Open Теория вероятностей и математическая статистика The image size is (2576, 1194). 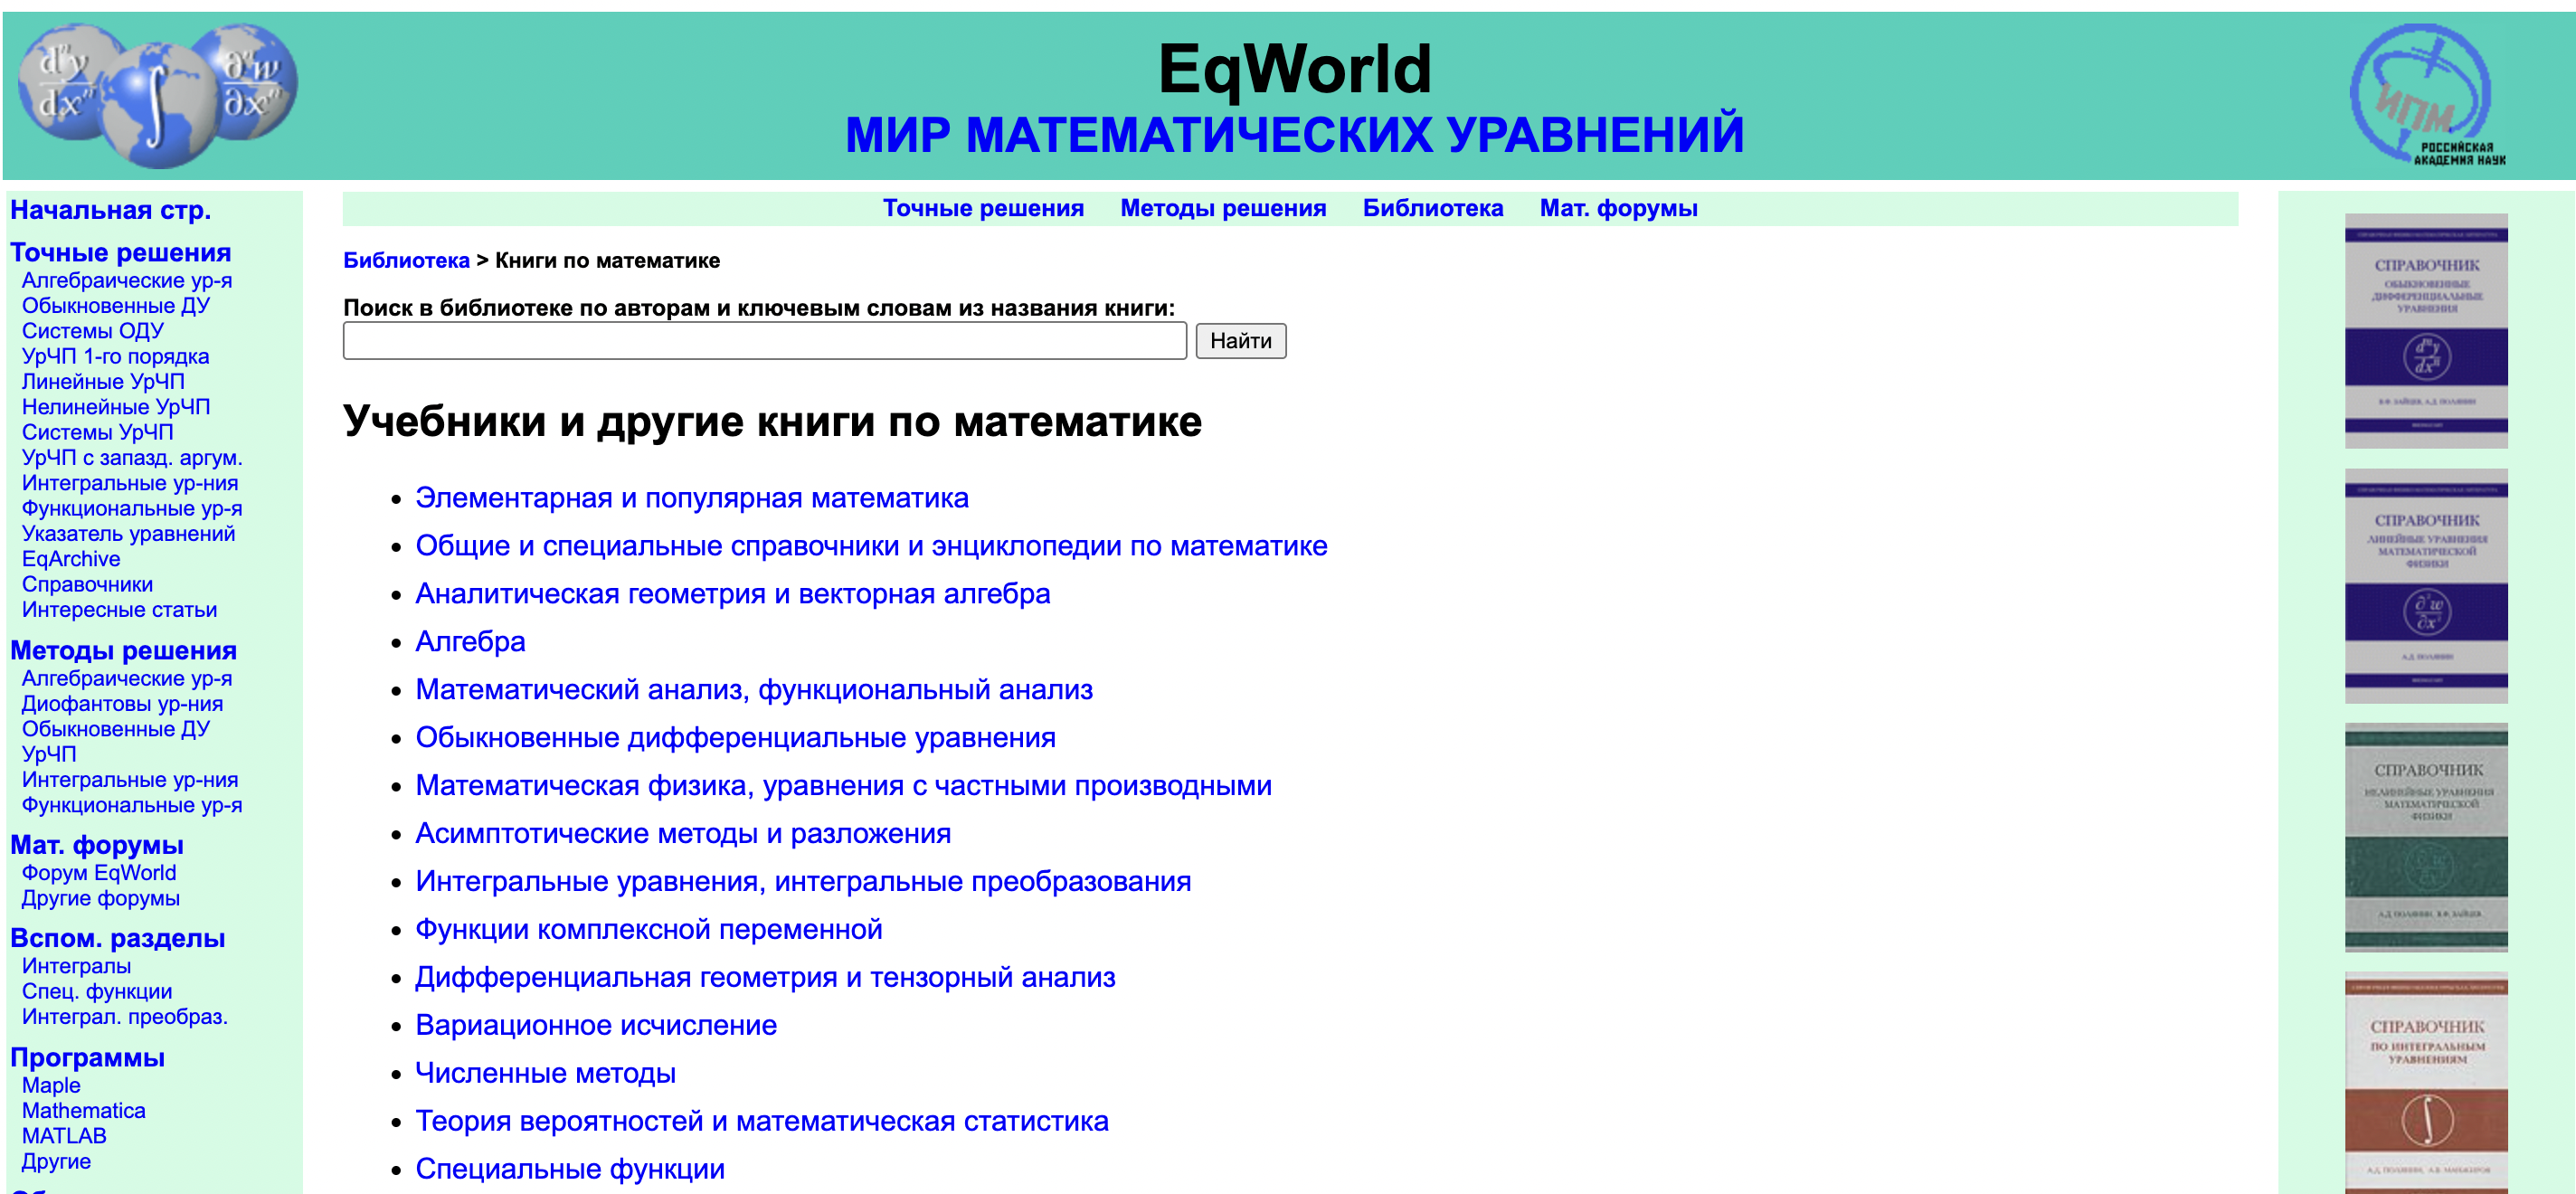click(x=762, y=1122)
